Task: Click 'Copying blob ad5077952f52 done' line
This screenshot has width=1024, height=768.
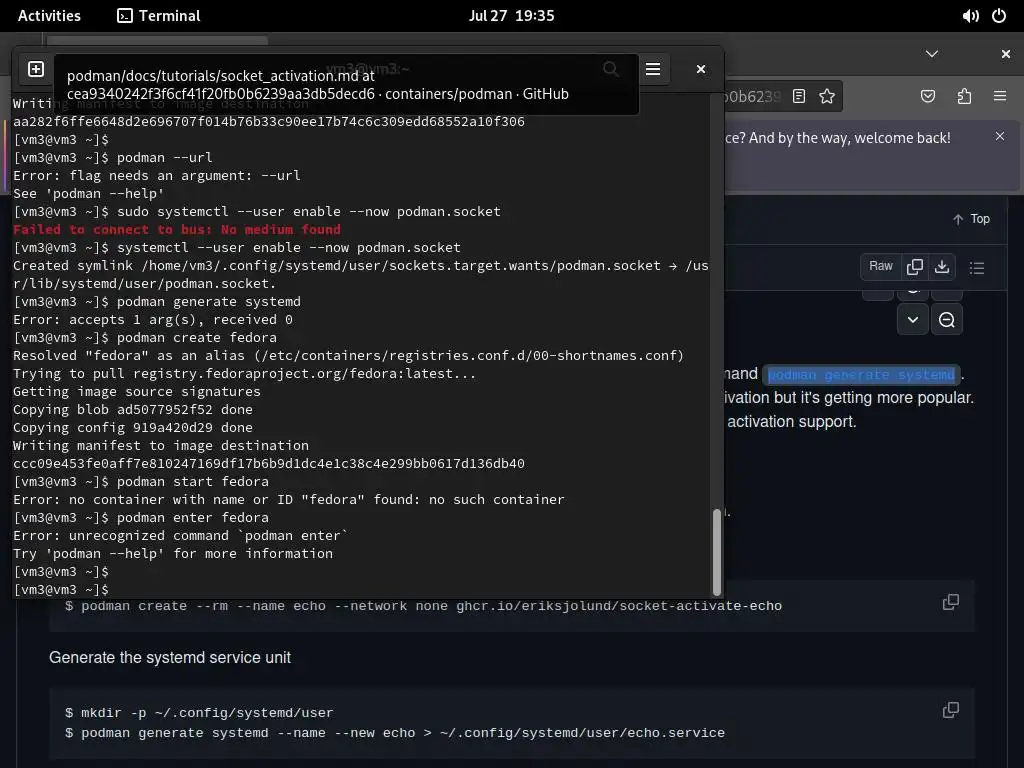Action: pyautogui.click(x=133, y=409)
